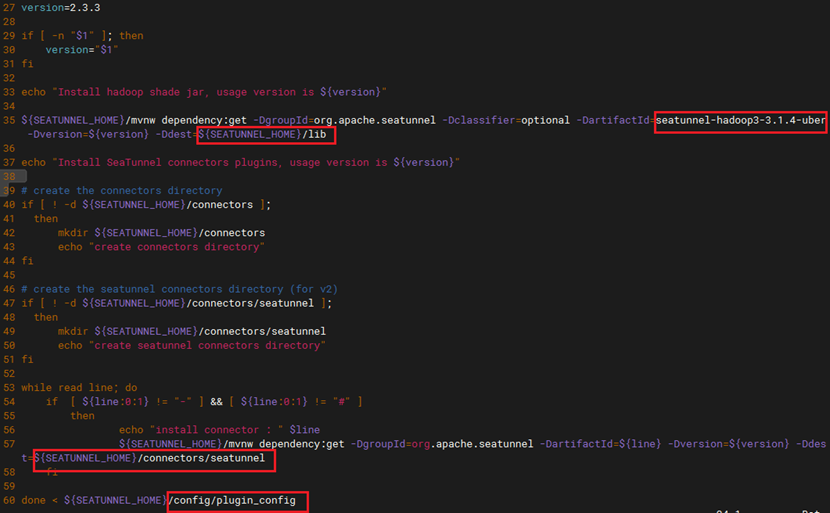The width and height of the screenshot is (830, 513).
Task: Click '/config/plugin_config' on line 60
Action: (x=232, y=500)
